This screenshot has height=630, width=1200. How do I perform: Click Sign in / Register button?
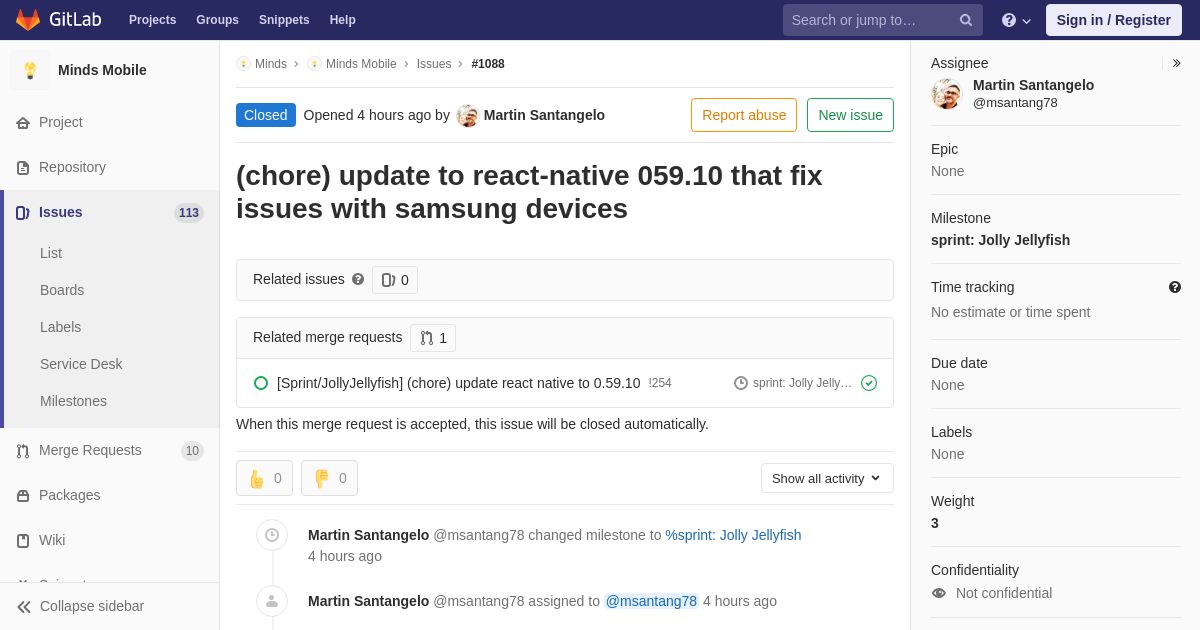click(1114, 20)
